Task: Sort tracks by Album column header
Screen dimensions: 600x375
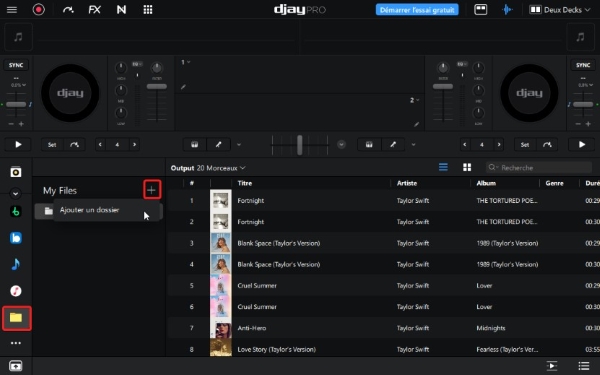Action: point(486,183)
